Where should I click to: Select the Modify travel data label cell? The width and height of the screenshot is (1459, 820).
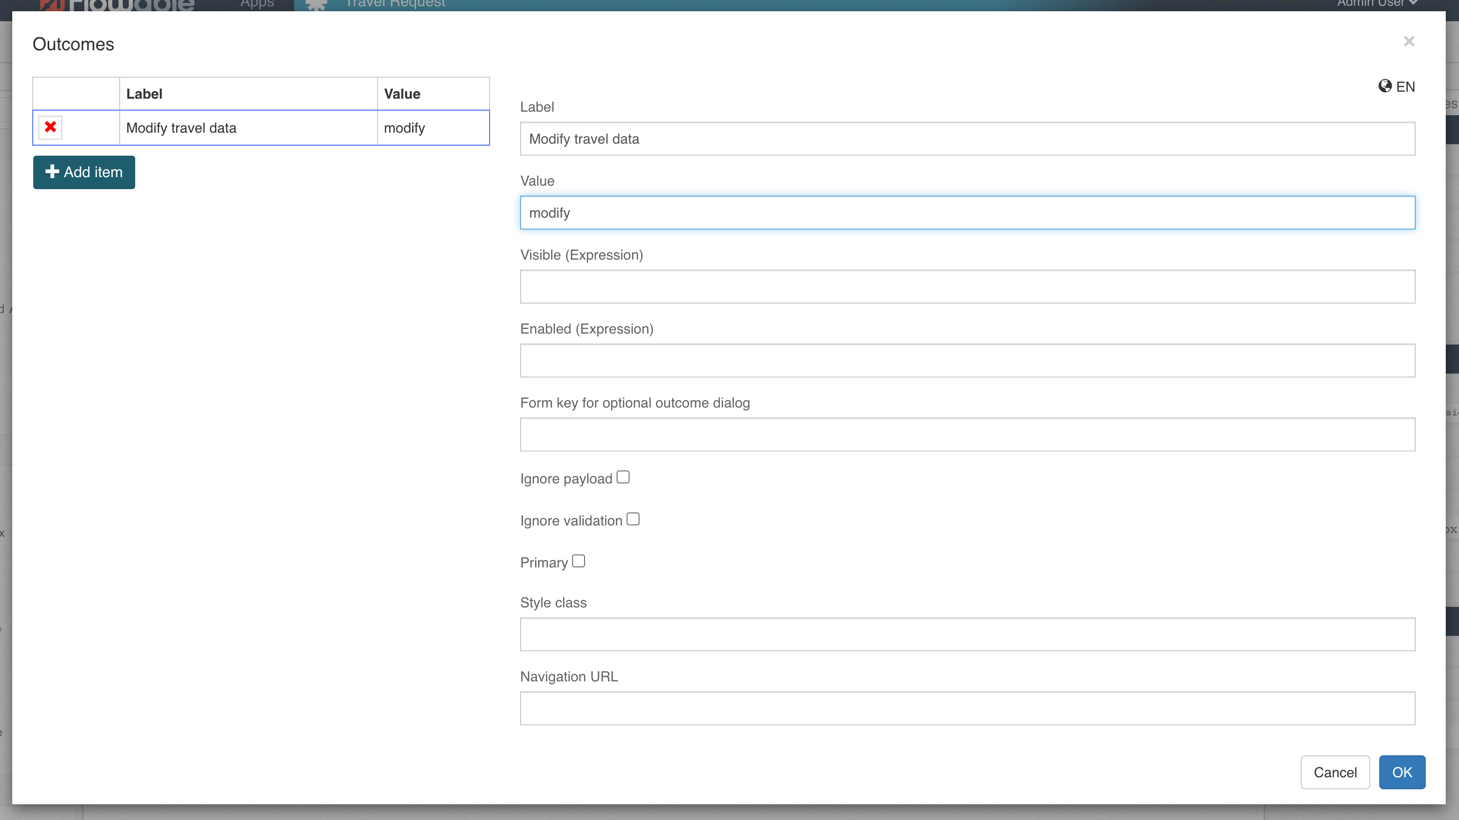coord(247,128)
